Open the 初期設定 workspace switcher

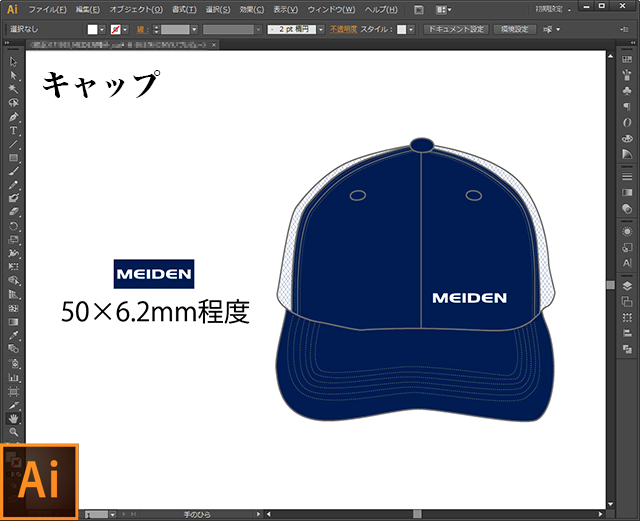coord(553,9)
